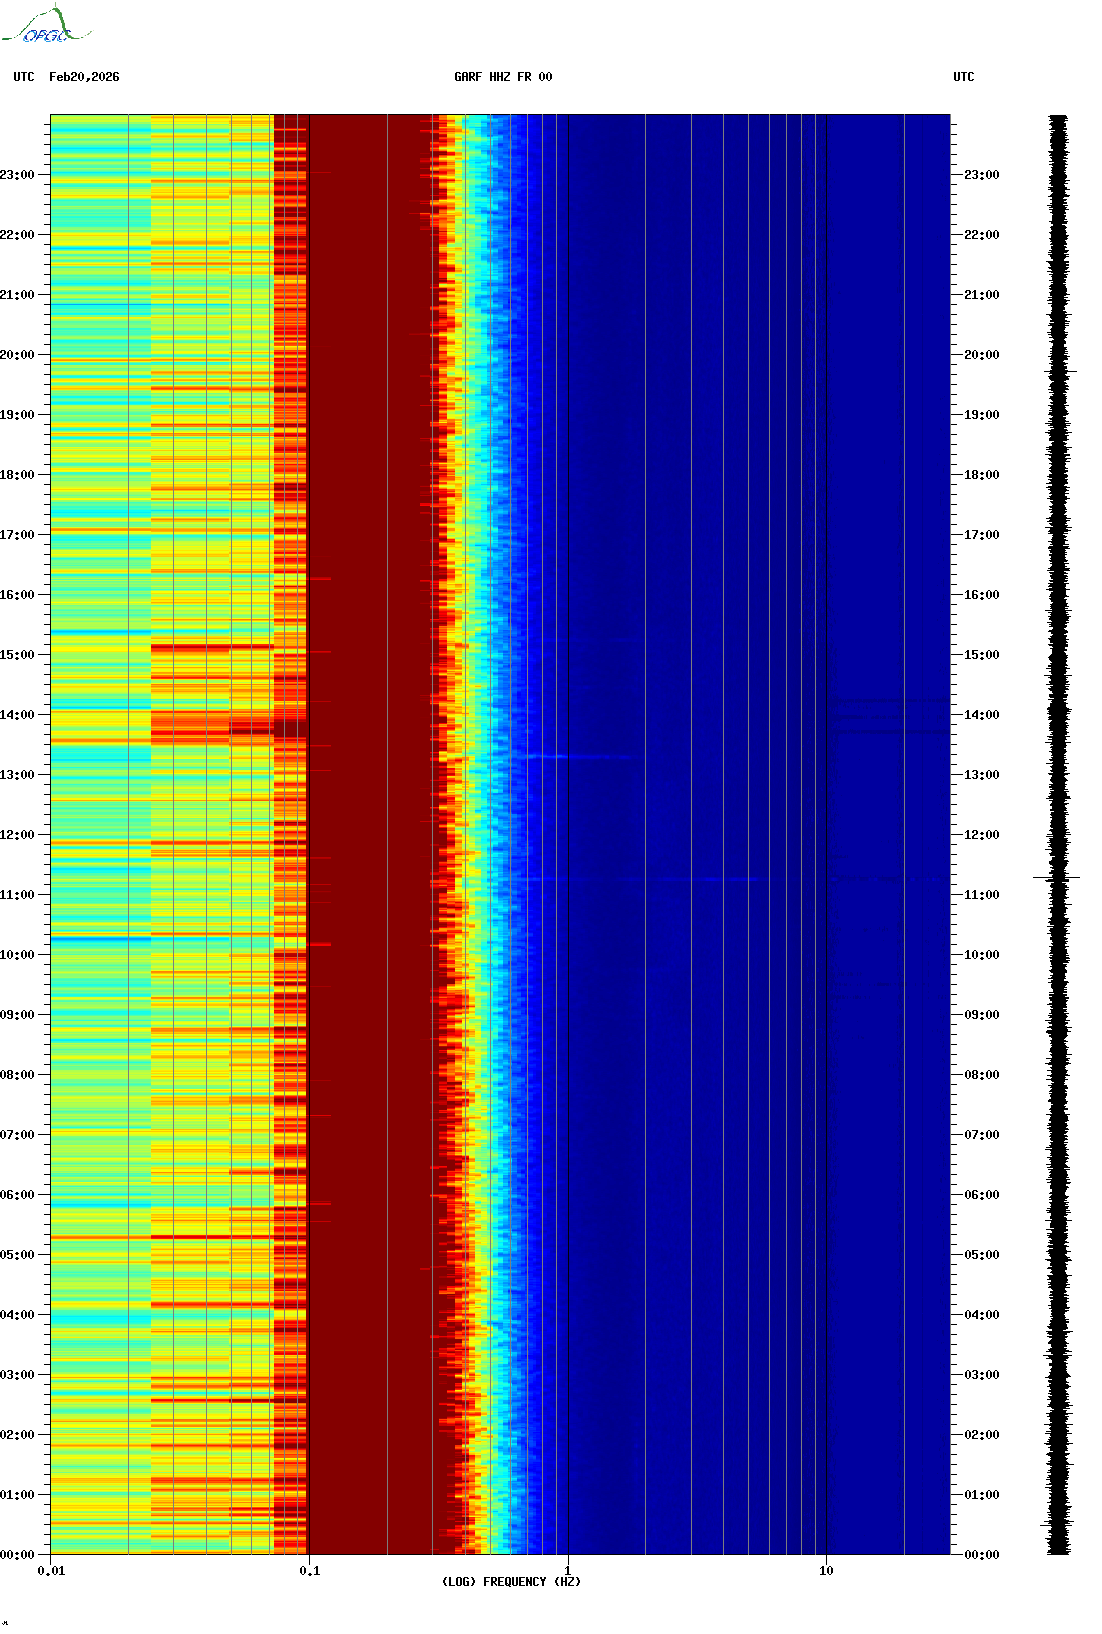Click the 0.01 frequency axis label
The width and height of the screenshot is (1102, 1634).
[x=51, y=1571]
